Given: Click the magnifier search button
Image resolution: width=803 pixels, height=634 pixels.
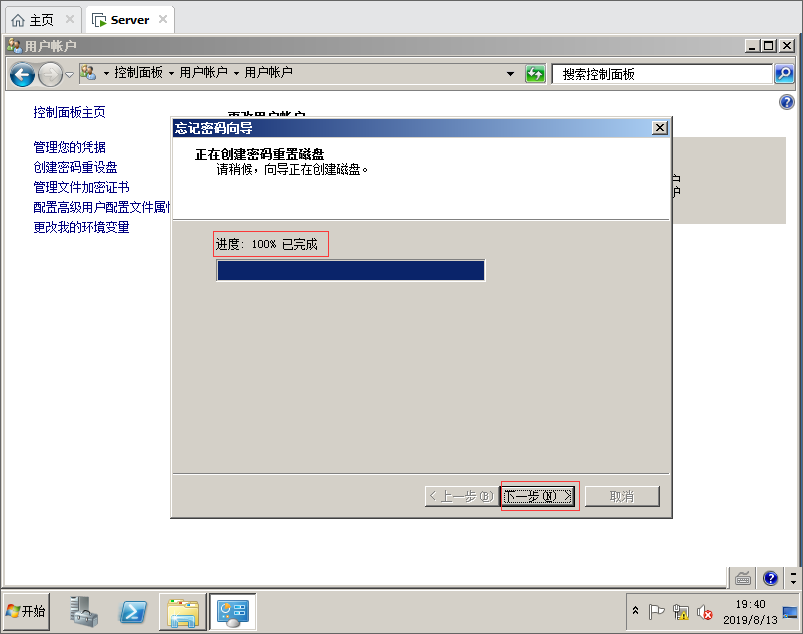Looking at the screenshot, I should coord(784,74).
